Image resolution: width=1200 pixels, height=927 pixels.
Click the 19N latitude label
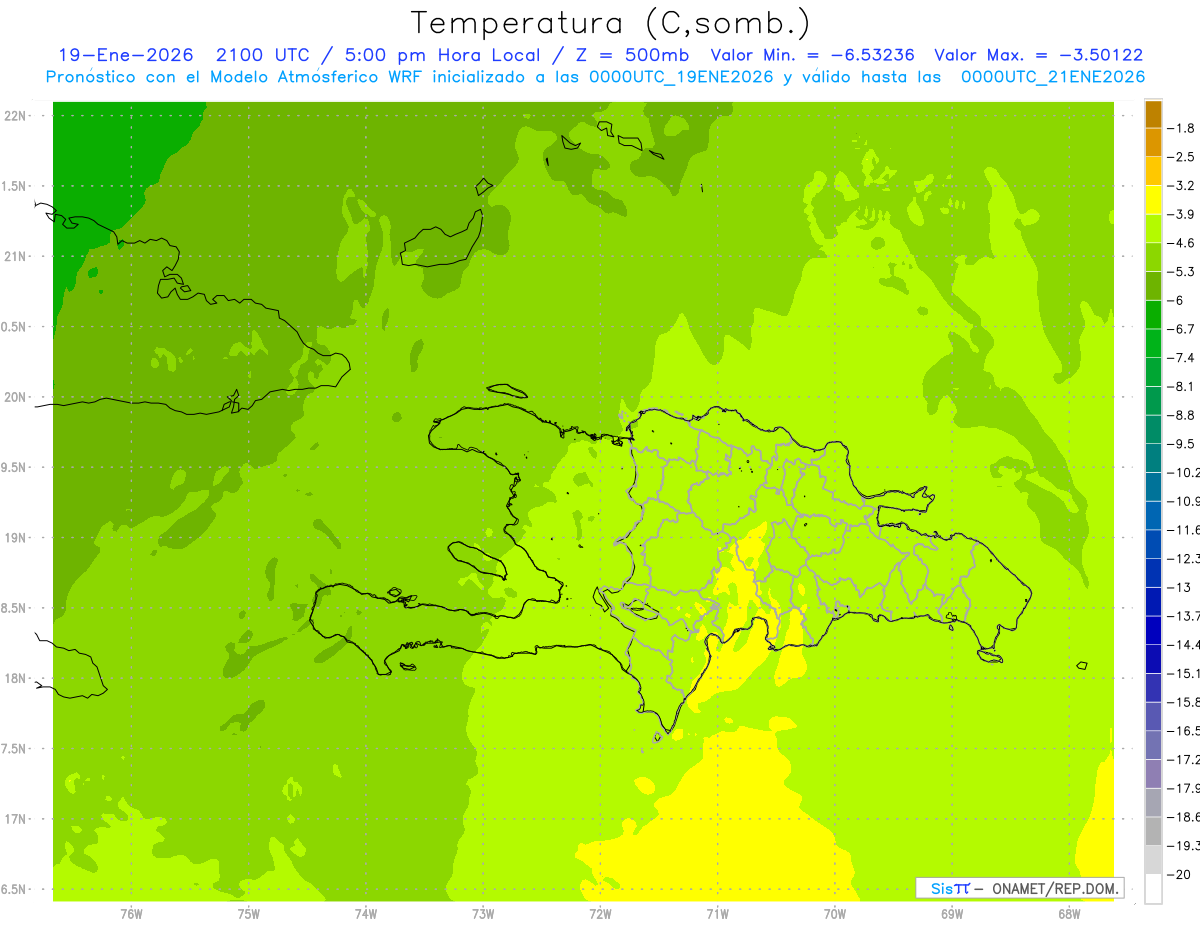[17, 538]
